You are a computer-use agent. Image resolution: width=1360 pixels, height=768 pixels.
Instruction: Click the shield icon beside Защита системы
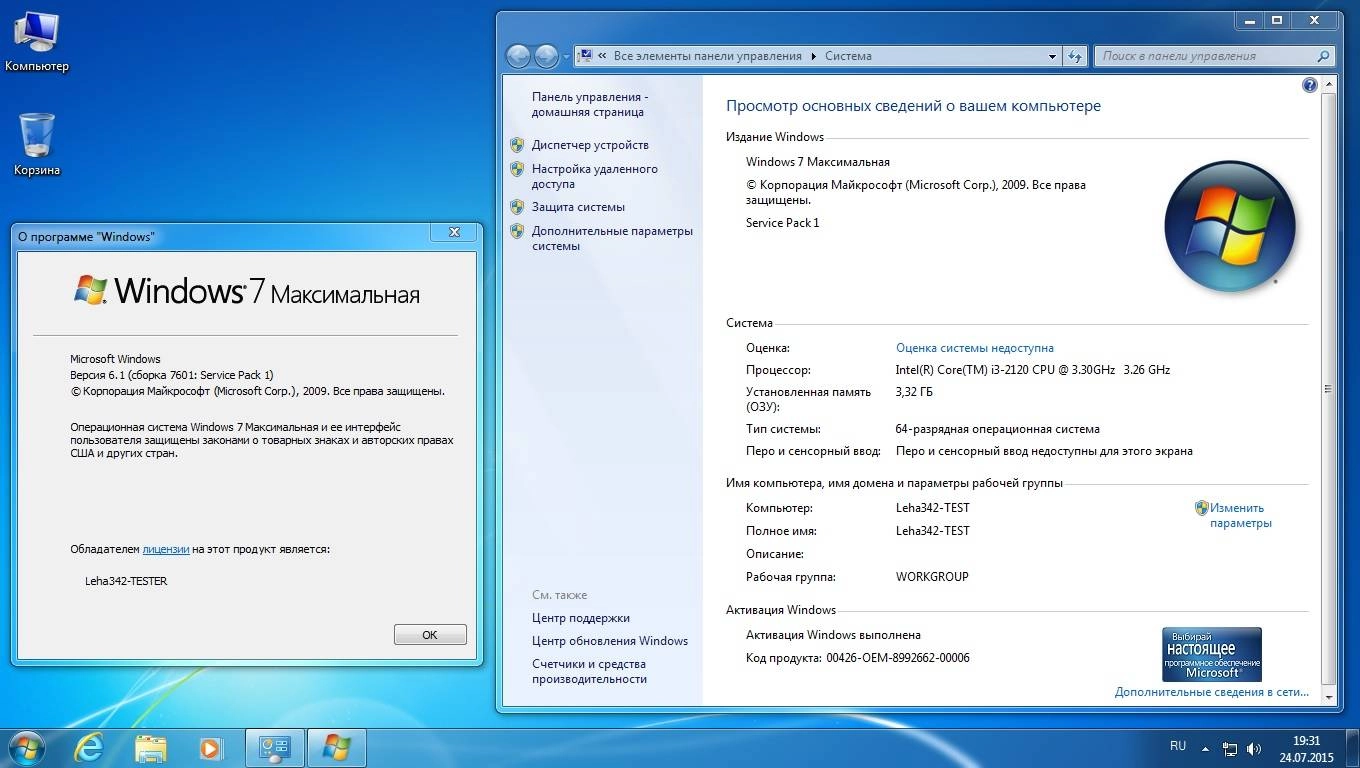517,207
